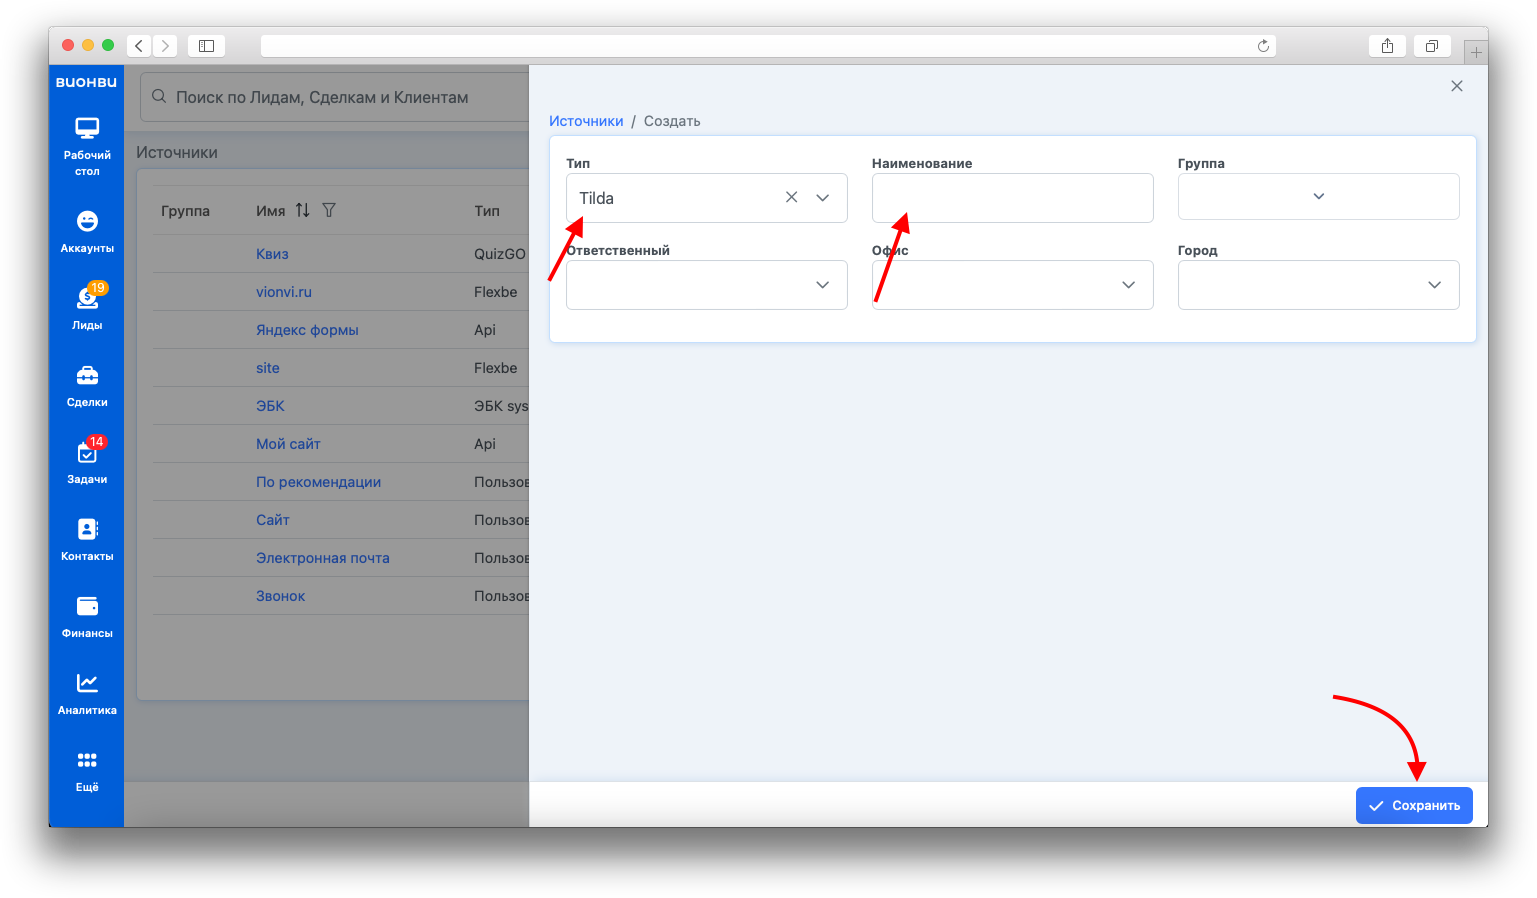Viewport: 1537px width, 898px height.
Task: Click the search magnifier icon
Action: pyautogui.click(x=159, y=97)
